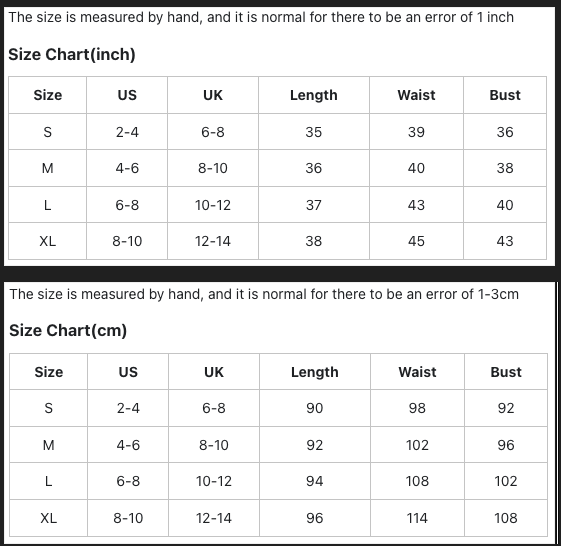Select the bust value 108 in cm chart

[506, 518]
